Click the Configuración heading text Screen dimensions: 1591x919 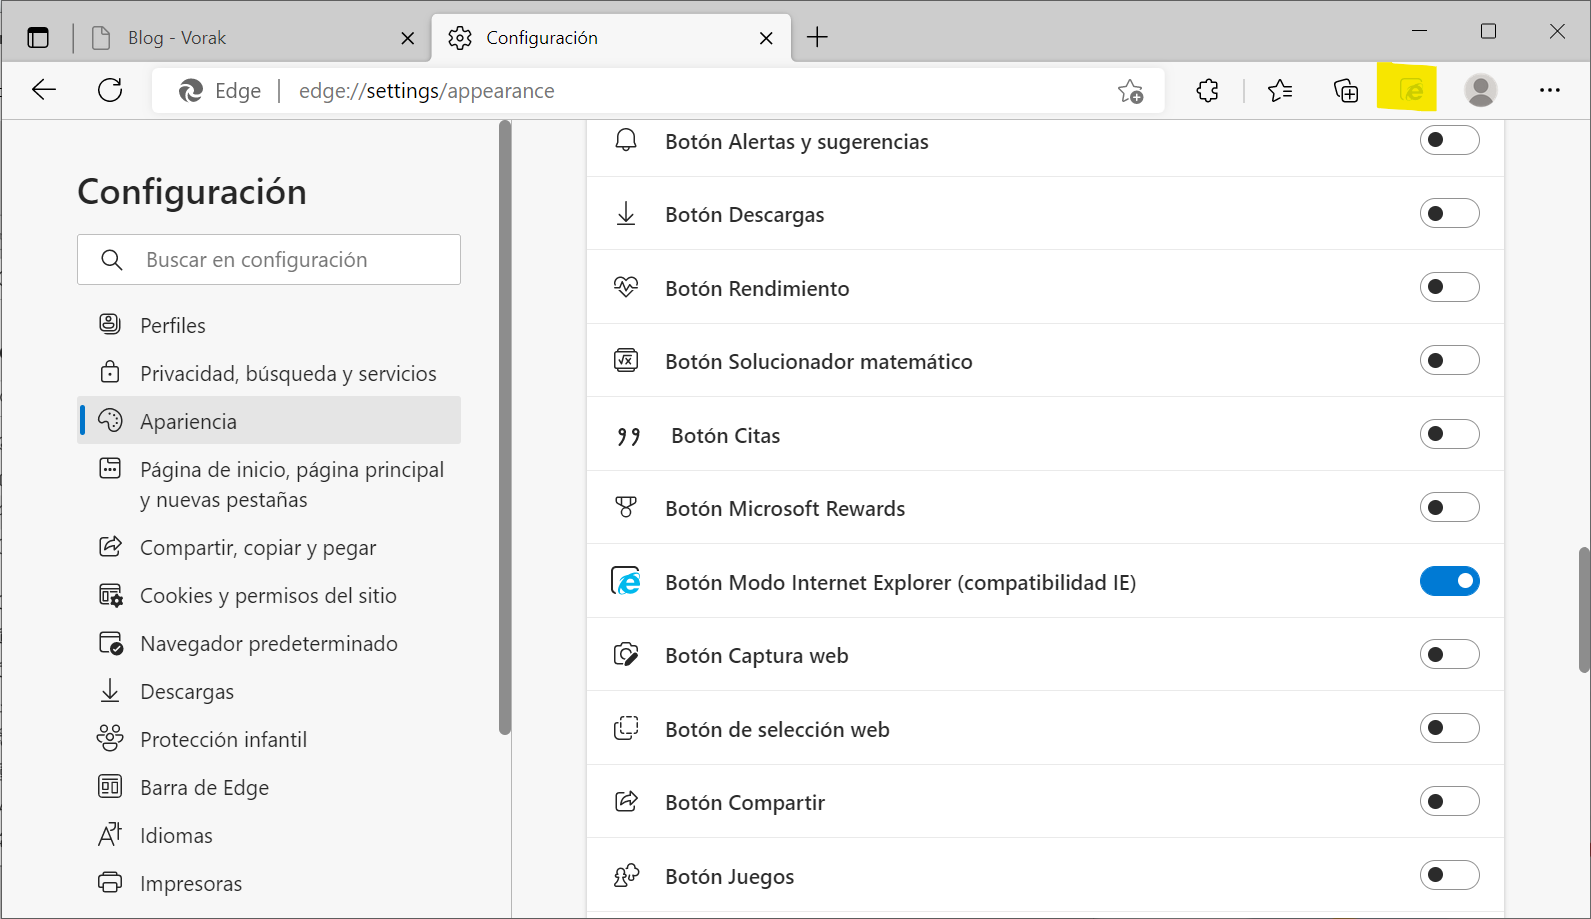(192, 191)
